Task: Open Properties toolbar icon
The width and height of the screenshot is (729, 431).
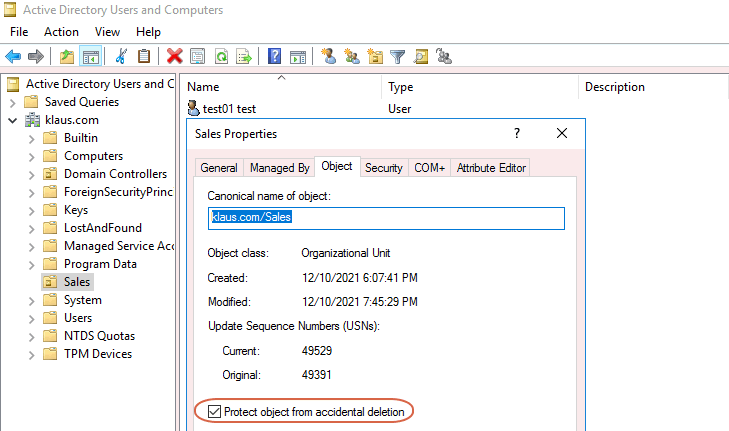Action: tap(198, 57)
